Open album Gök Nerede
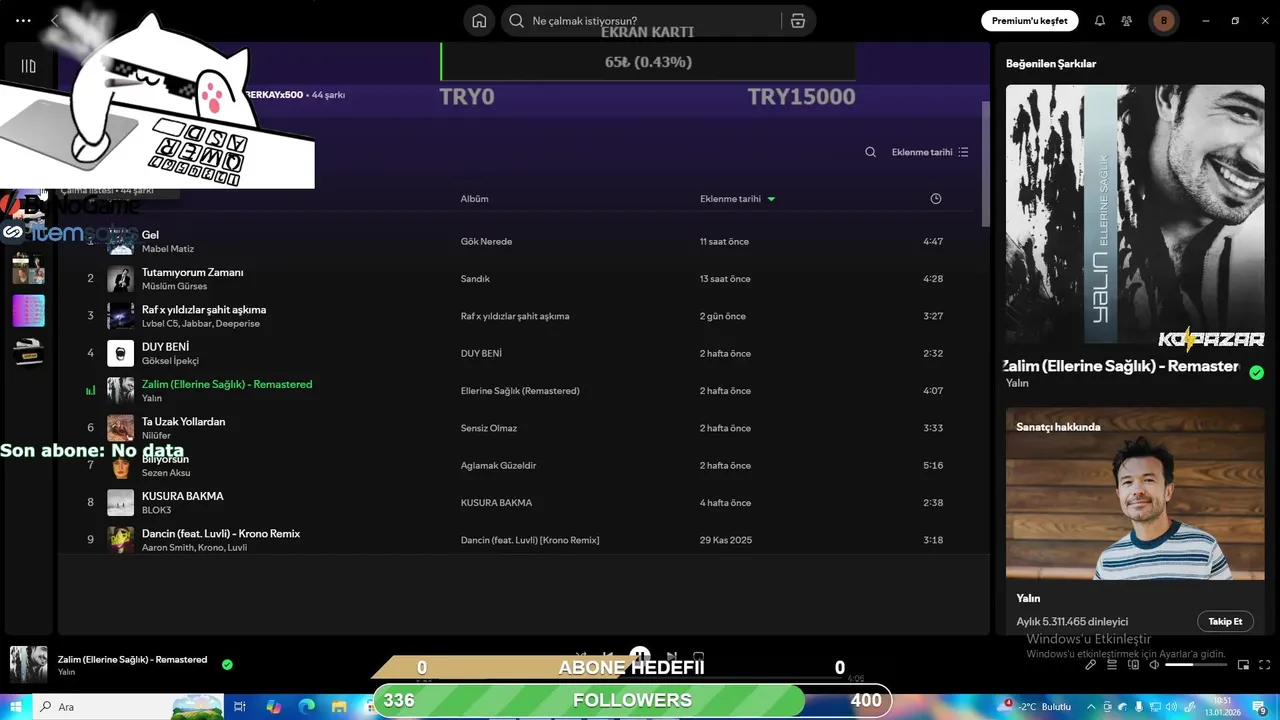 486,242
